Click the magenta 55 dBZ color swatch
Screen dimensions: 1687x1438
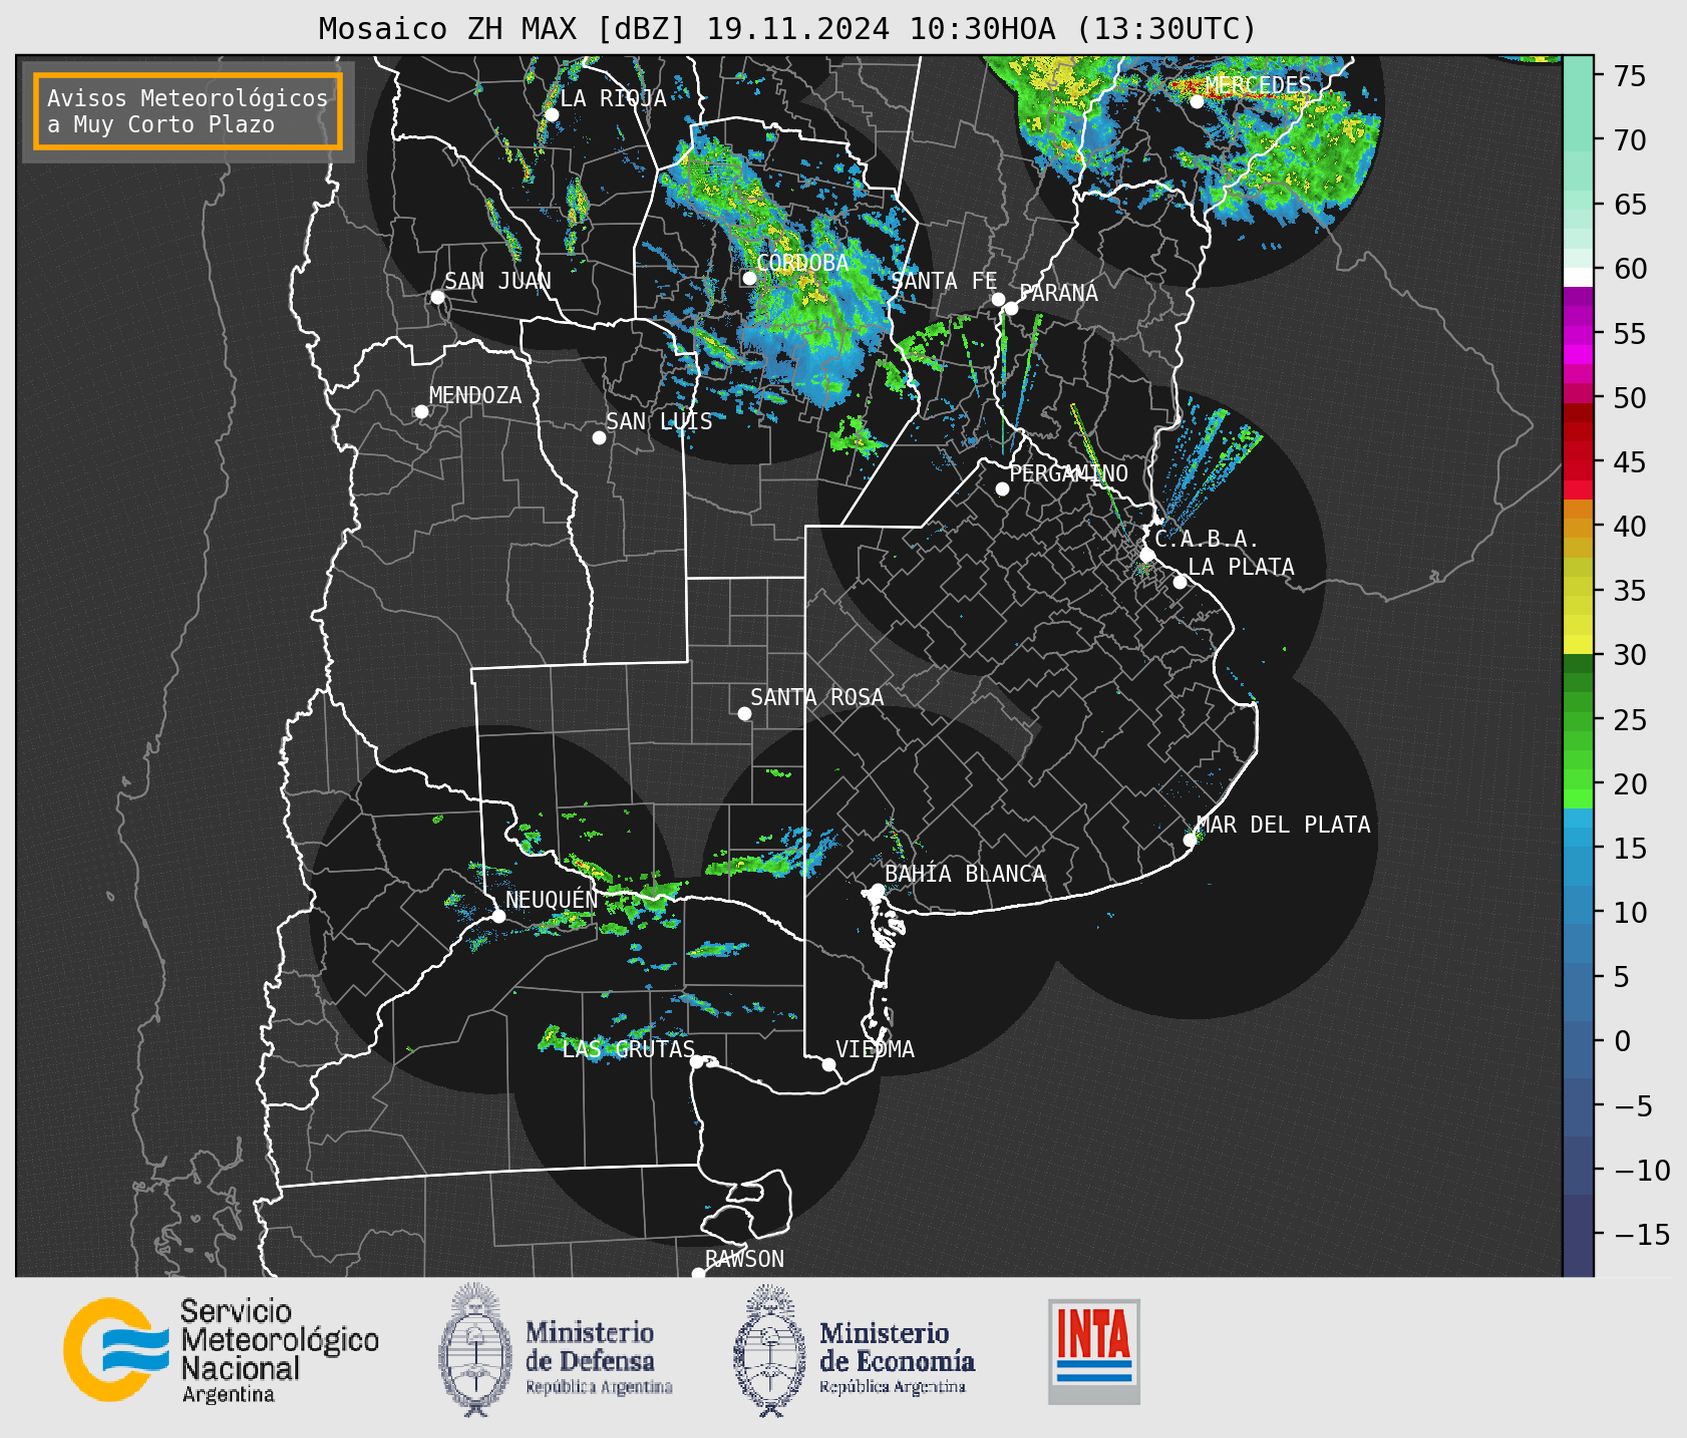pos(1578,335)
